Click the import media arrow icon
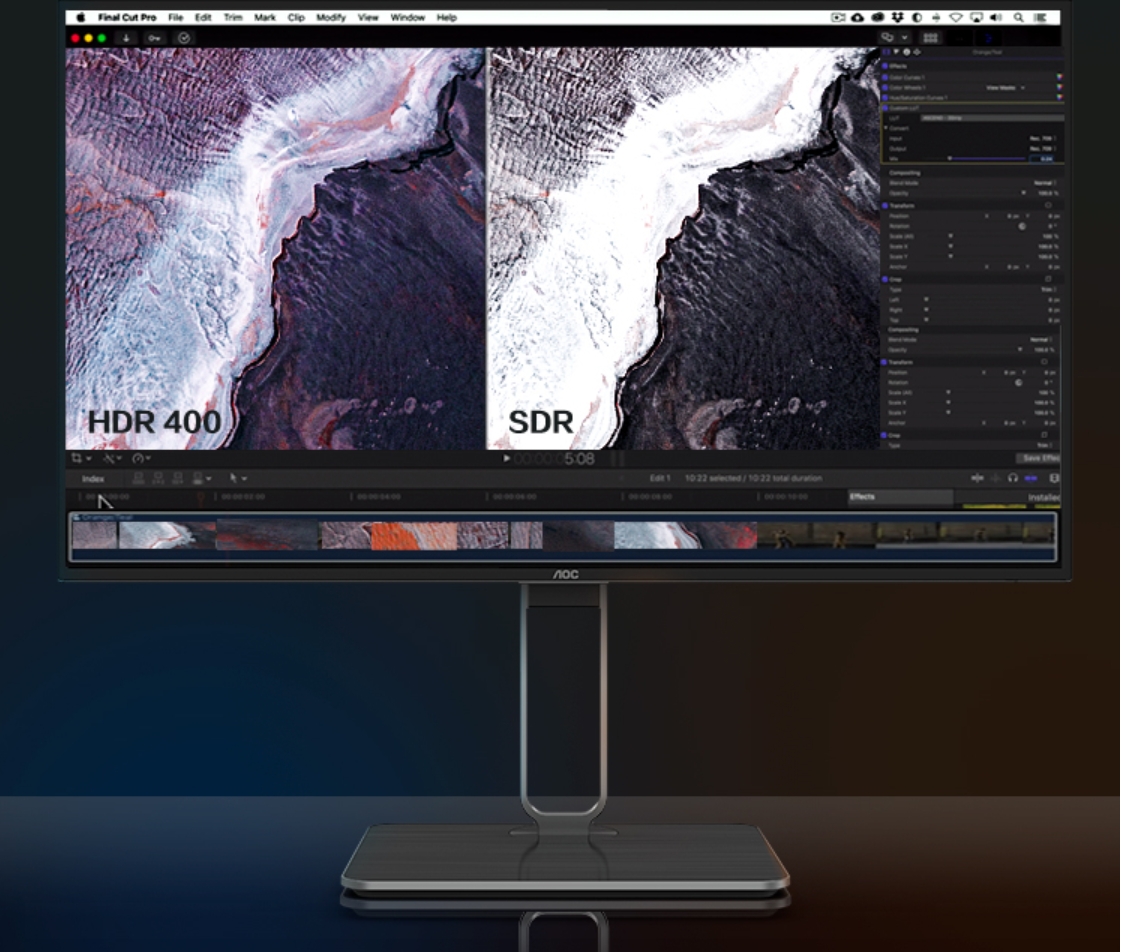Screen dimensions: 1123x952 coord(127,38)
